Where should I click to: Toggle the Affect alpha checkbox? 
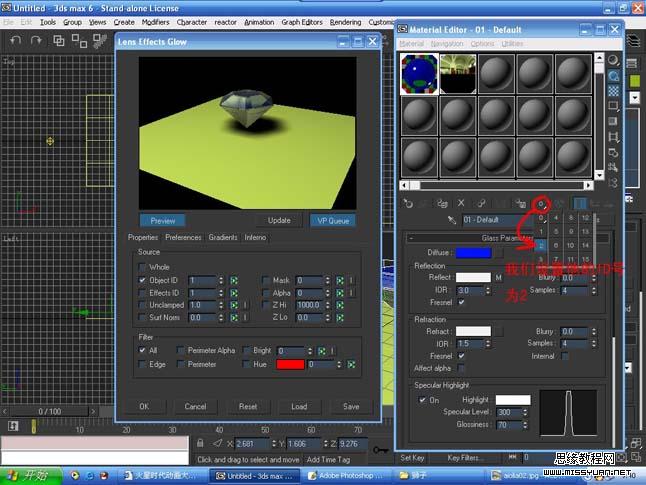pos(461,368)
